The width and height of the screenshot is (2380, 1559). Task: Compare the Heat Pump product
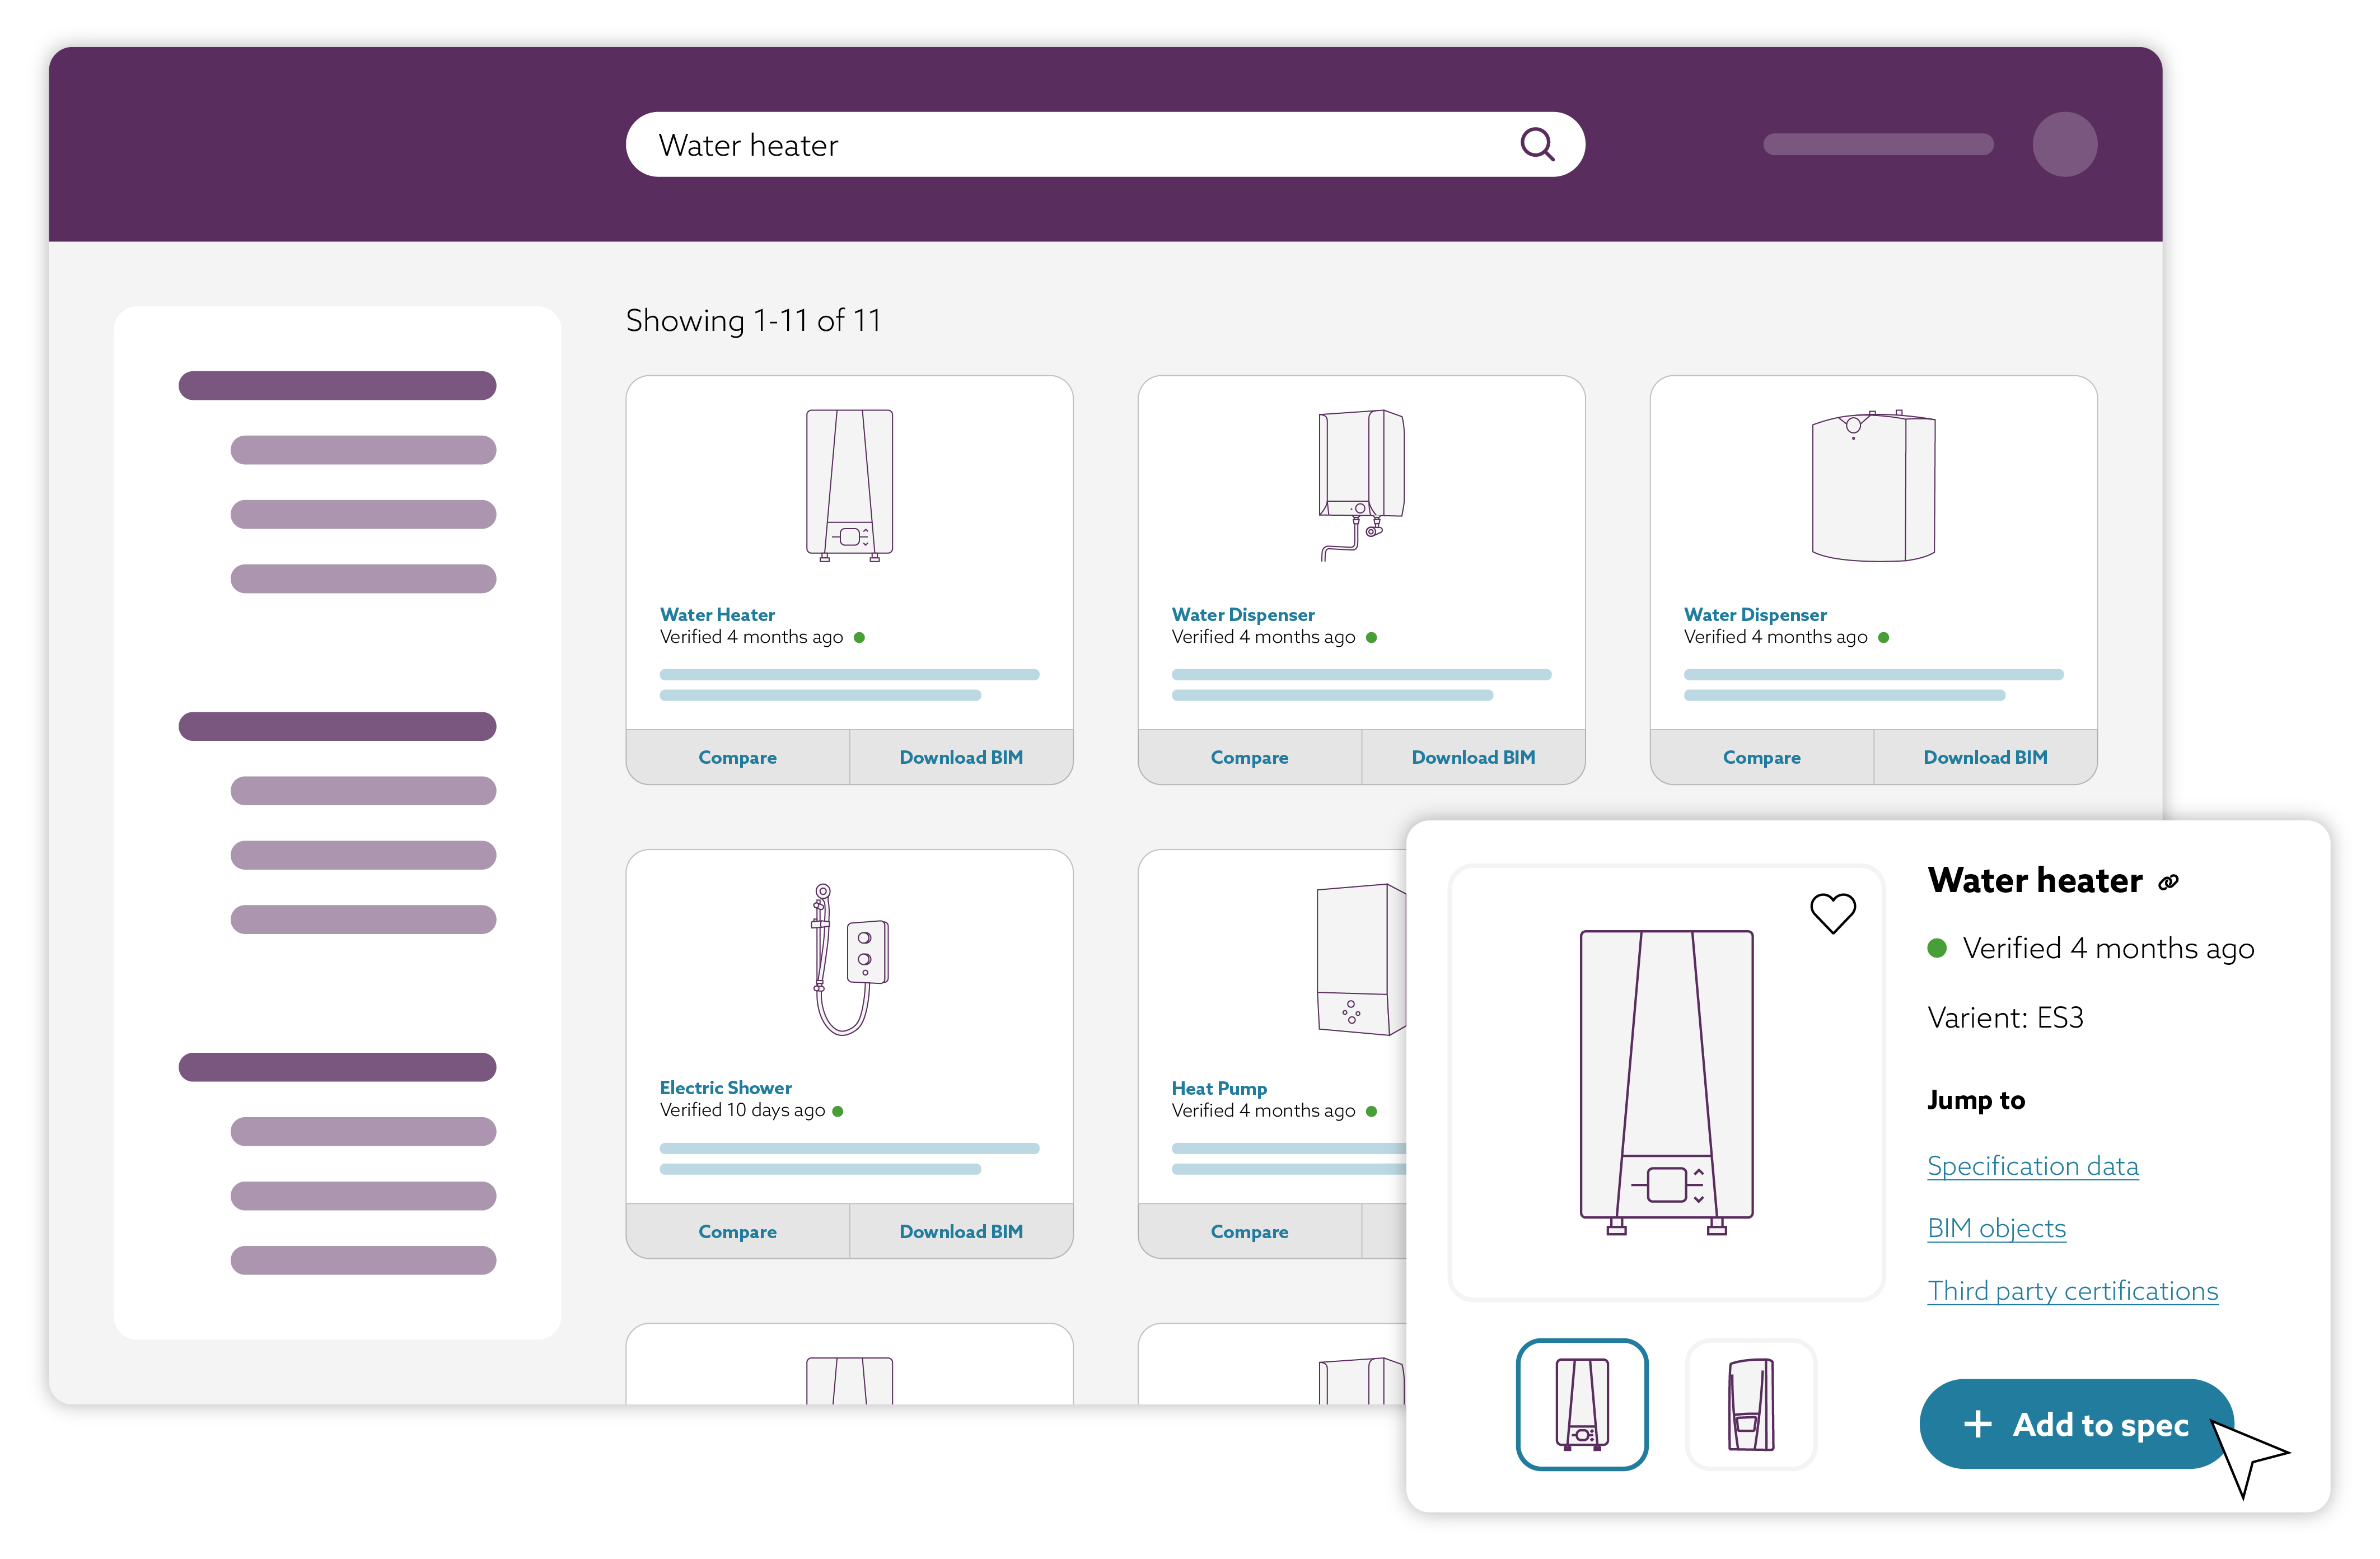pos(1249,1231)
